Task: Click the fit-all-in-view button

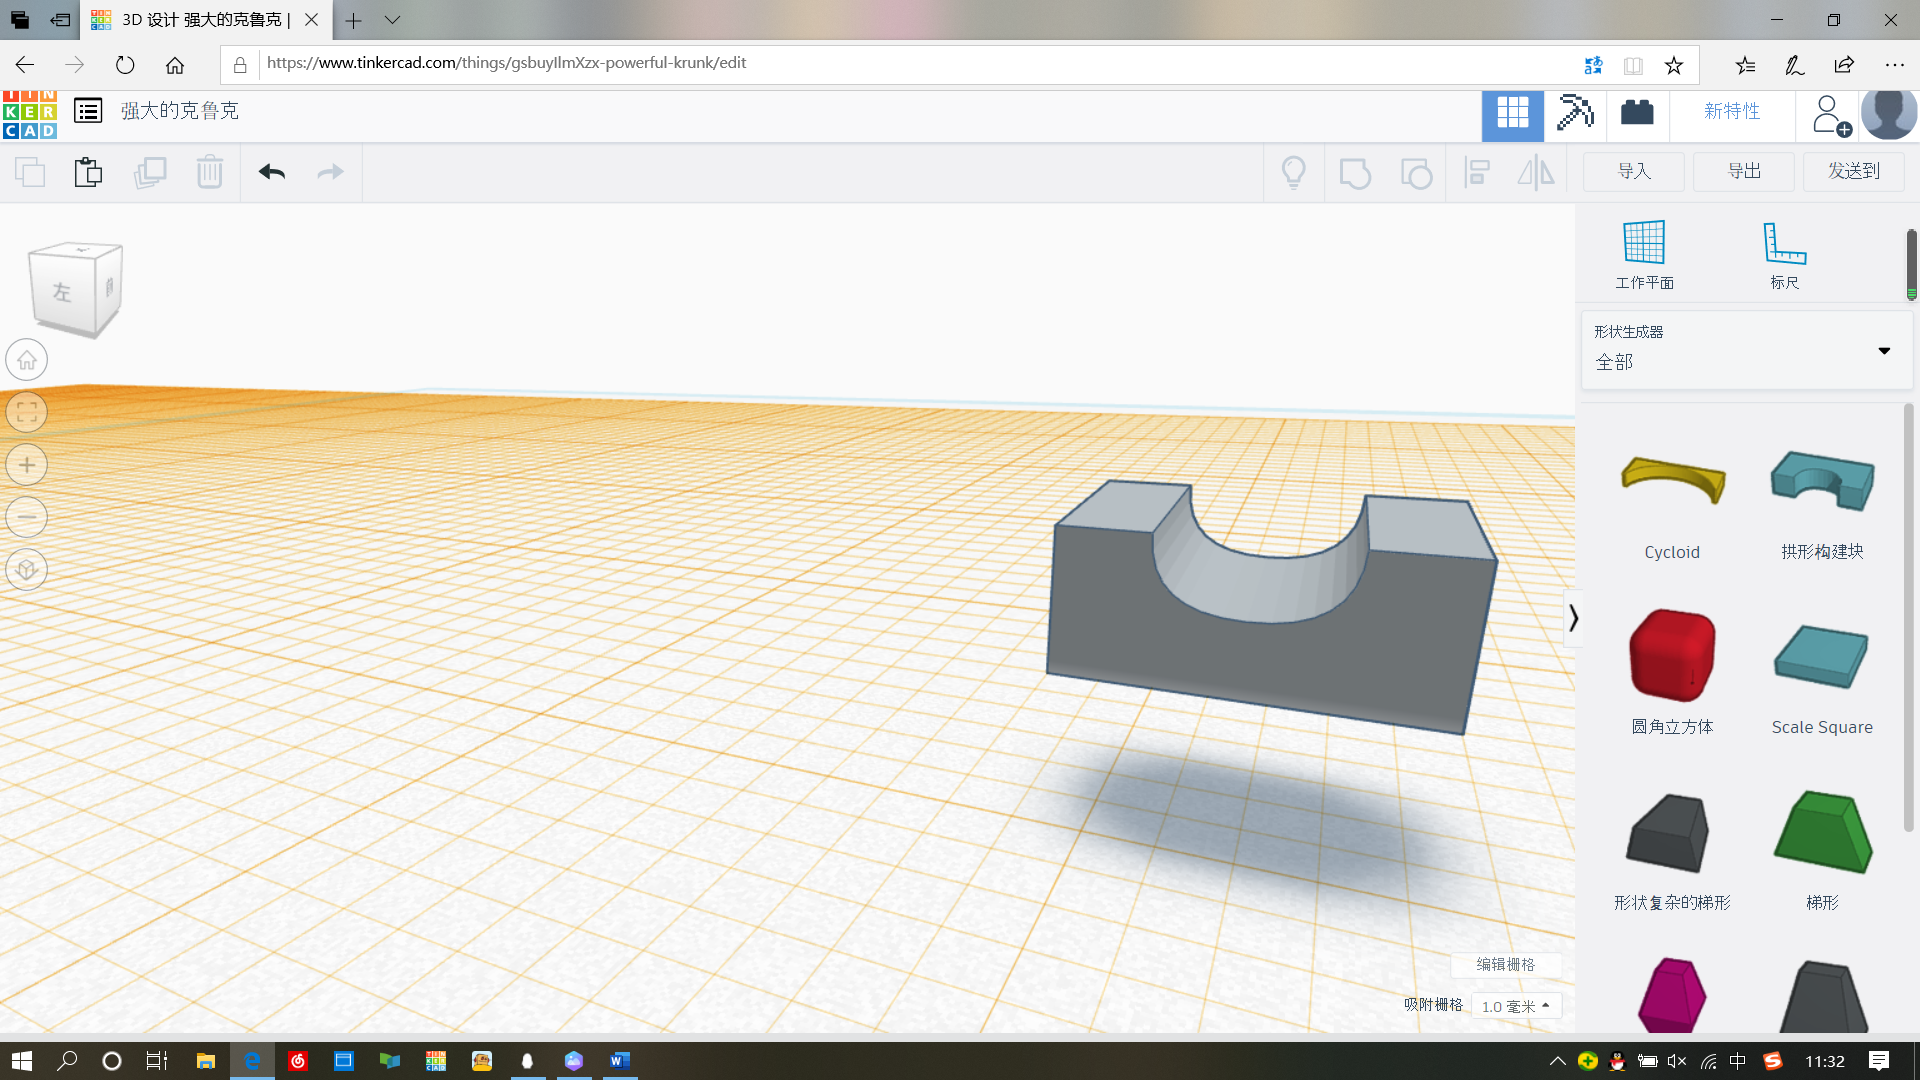Action: click(27, 412)
